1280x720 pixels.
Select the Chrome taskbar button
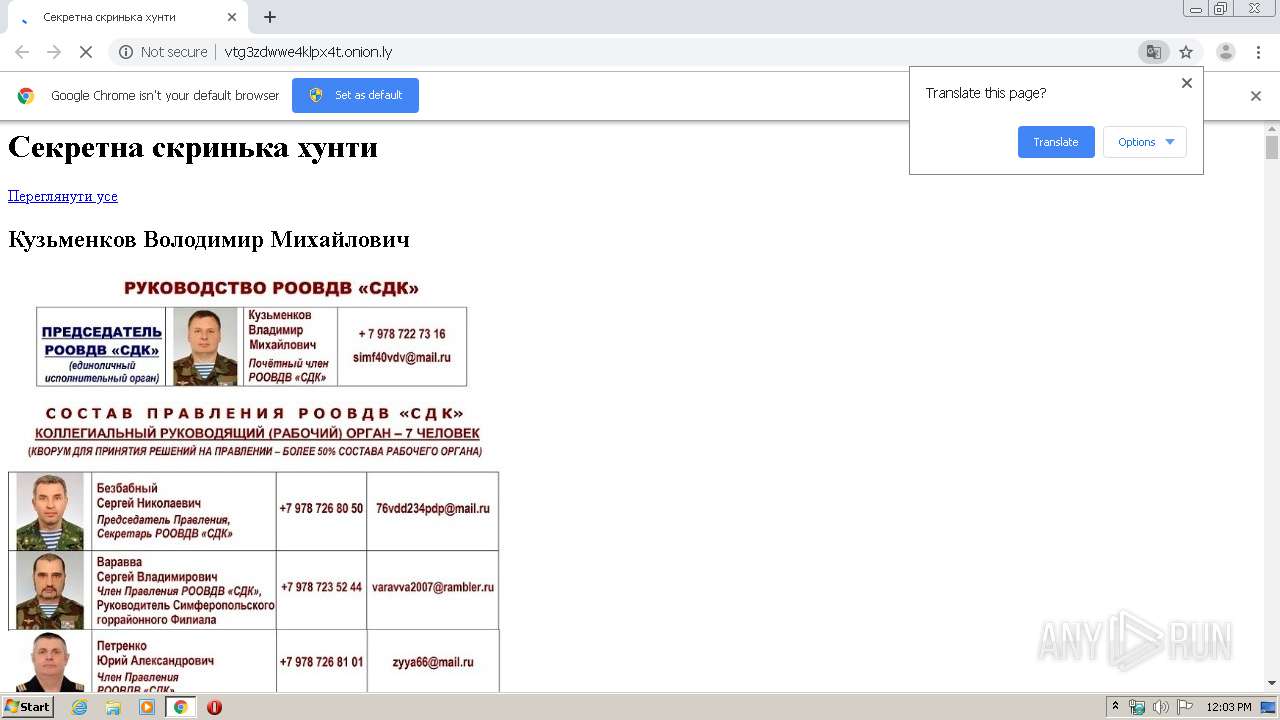click(x=180, y=707)
